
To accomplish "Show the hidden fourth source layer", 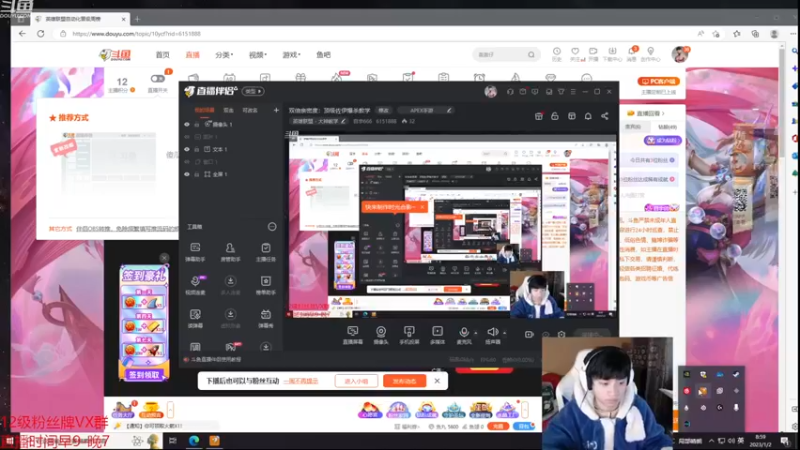I will pyautogui.click(x=187, y=162).
